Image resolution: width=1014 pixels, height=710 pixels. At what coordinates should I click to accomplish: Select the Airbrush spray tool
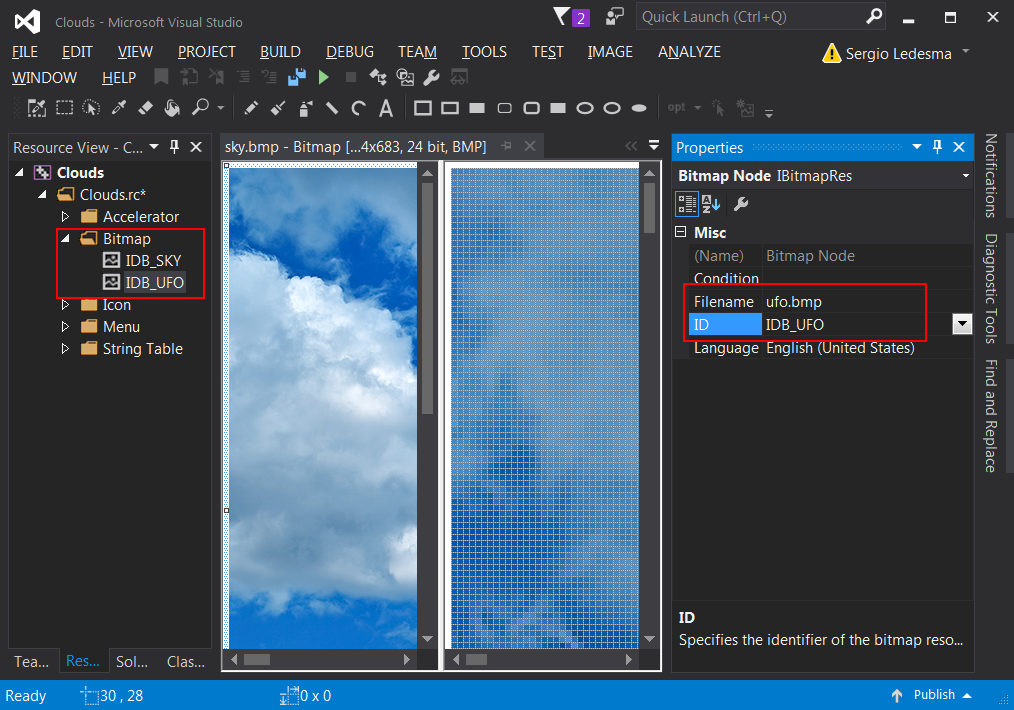(x=305, y=108)
